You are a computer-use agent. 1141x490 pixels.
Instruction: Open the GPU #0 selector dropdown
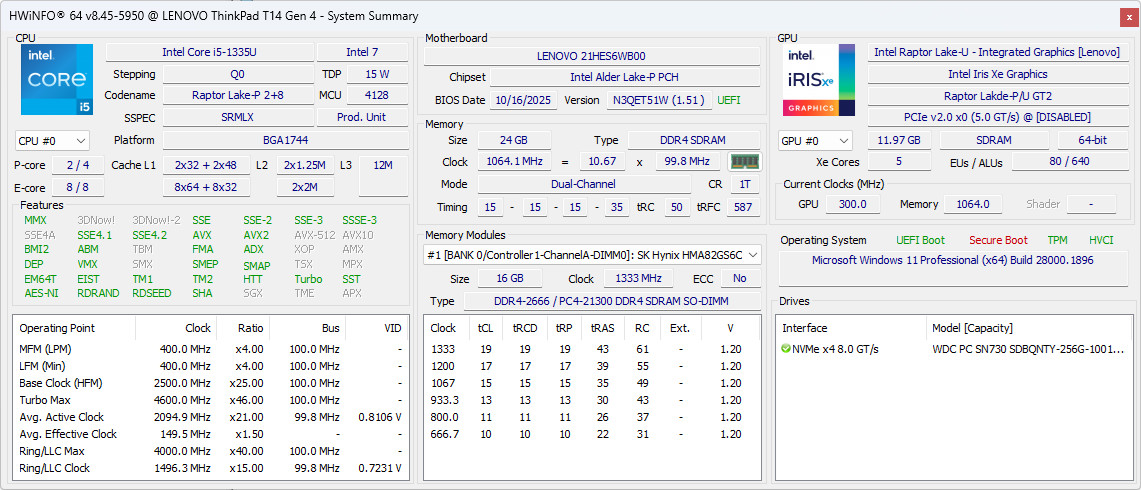pyautogui.click(x=815, y=141)
